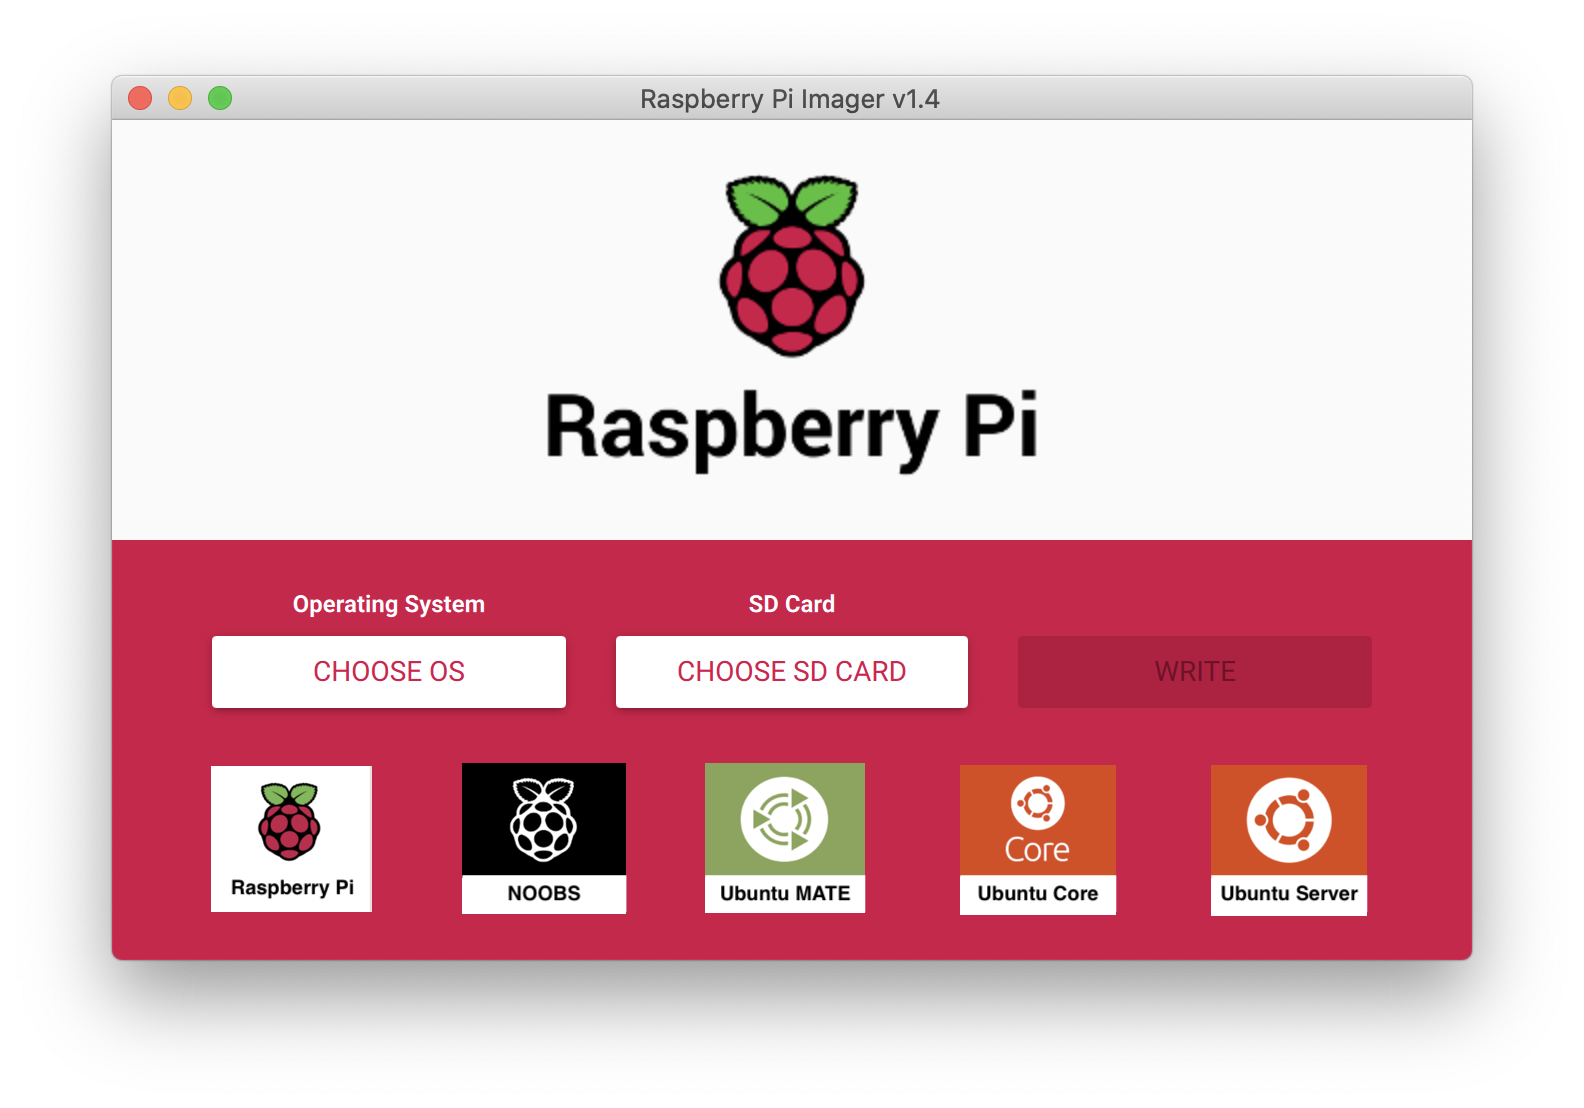Click the Operating System label

389,604
